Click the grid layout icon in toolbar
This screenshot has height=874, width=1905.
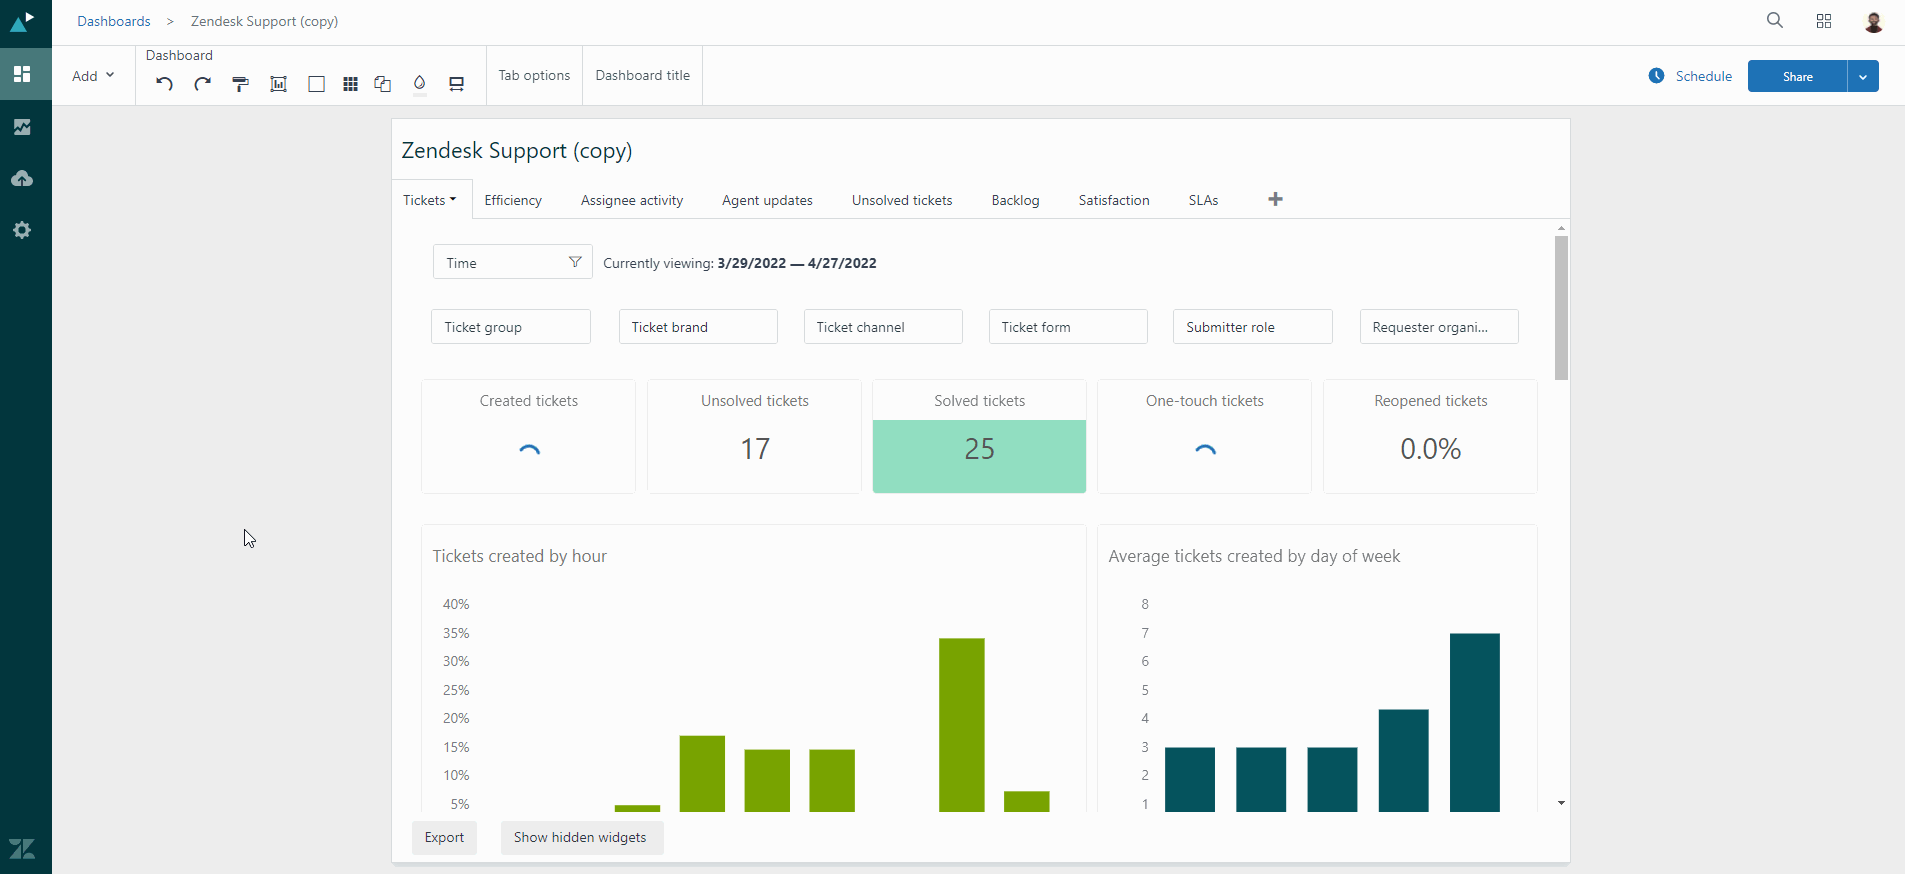coord(350,84)
